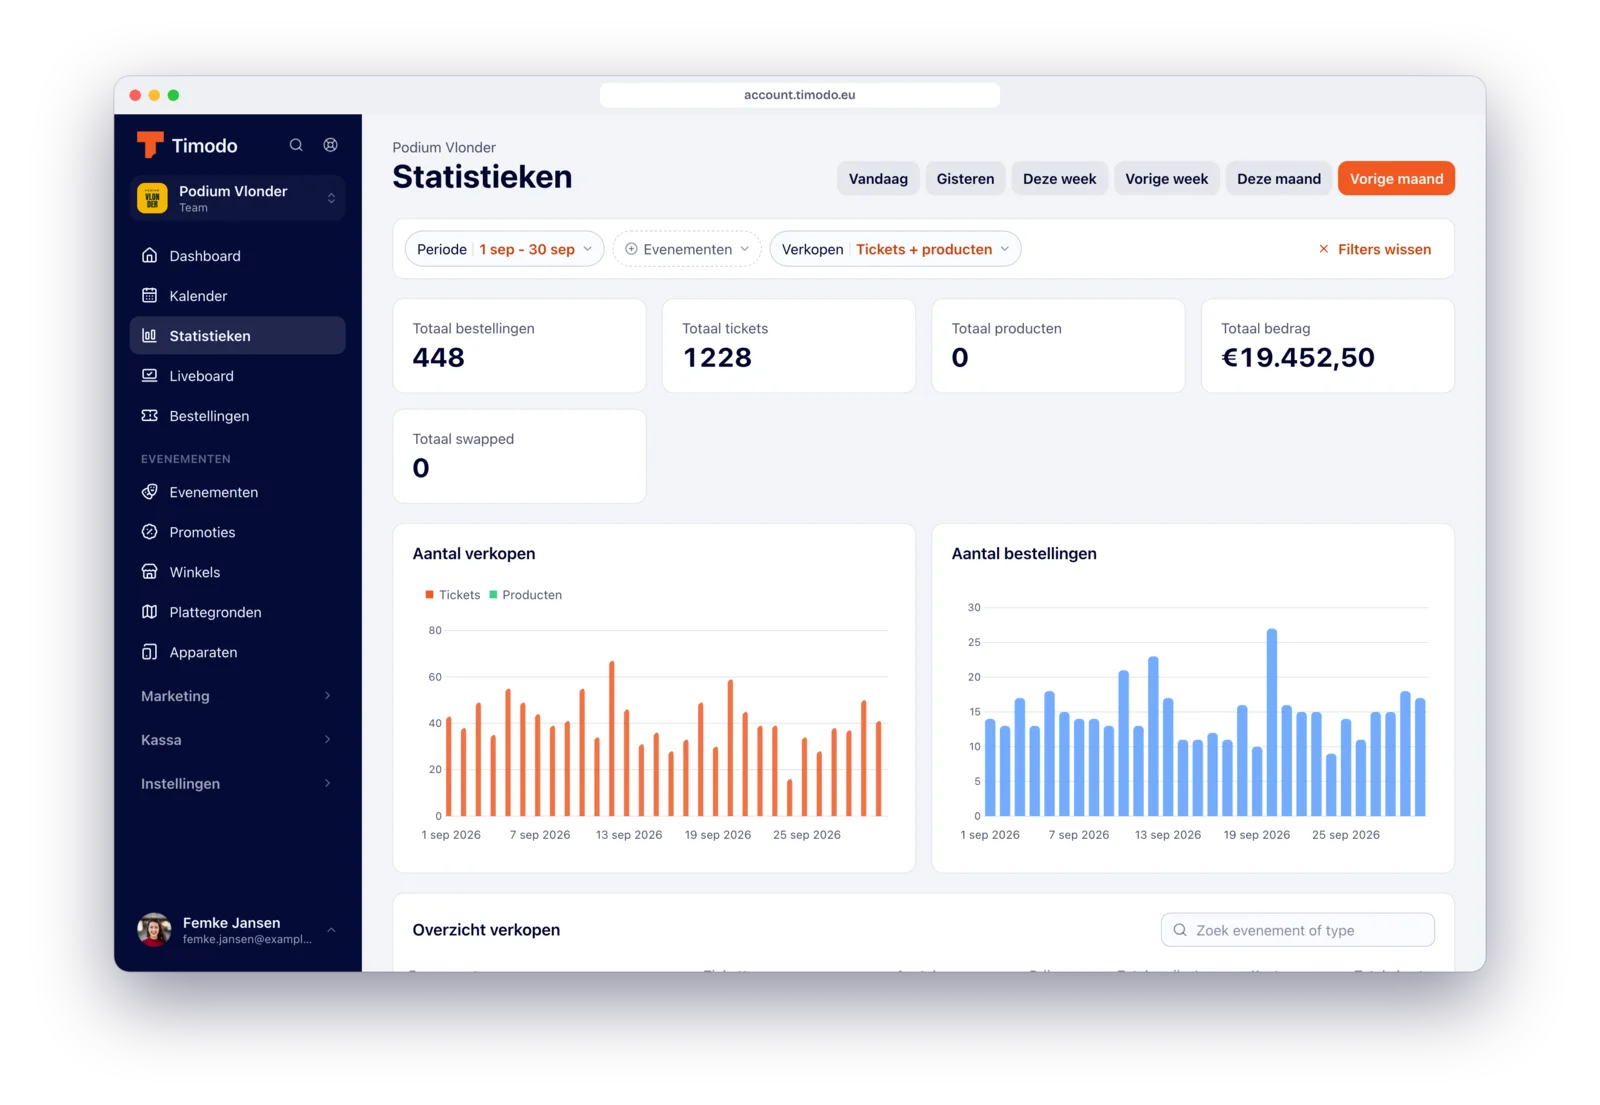Open Bestellingen in sidebar
Image resolution: width=1600 pixels, height=1105 pixels.
pos(237,416)
